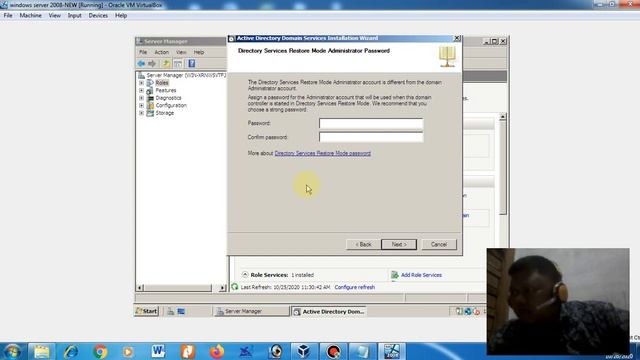This screenshot has height=360, width=640.
Task: Select the Server Manager root tree node
Action: tap(186, 75)
